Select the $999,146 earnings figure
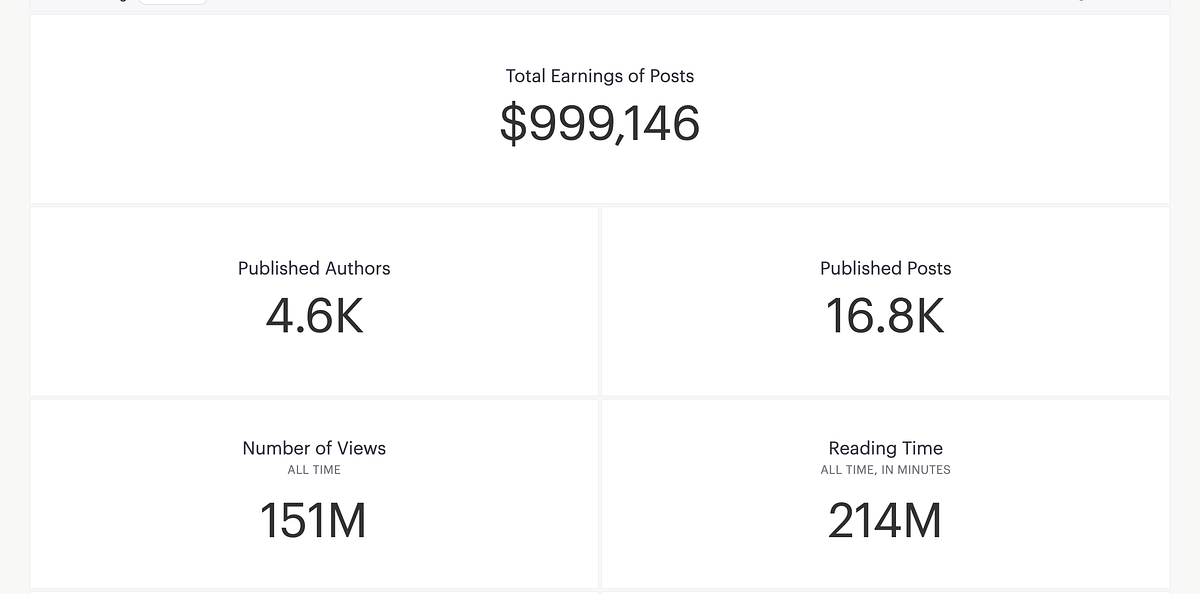The image size is (1200, 594). click(x=599, y=124)
